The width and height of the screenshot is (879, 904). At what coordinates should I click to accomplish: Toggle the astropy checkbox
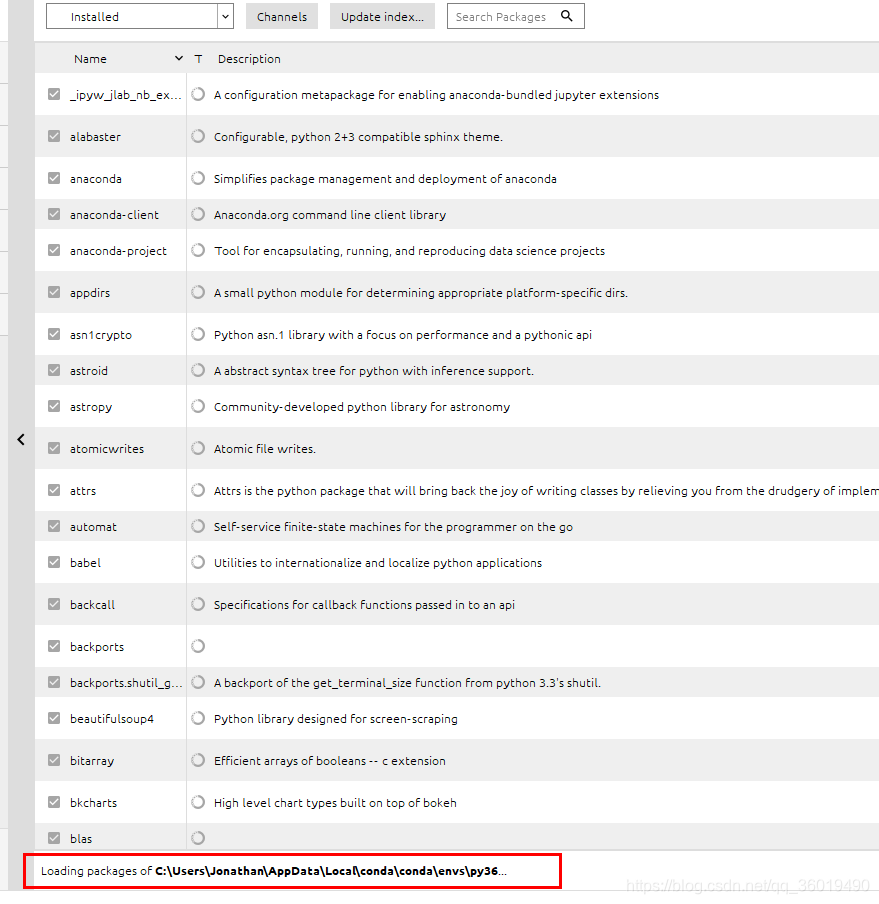point(54,406)
